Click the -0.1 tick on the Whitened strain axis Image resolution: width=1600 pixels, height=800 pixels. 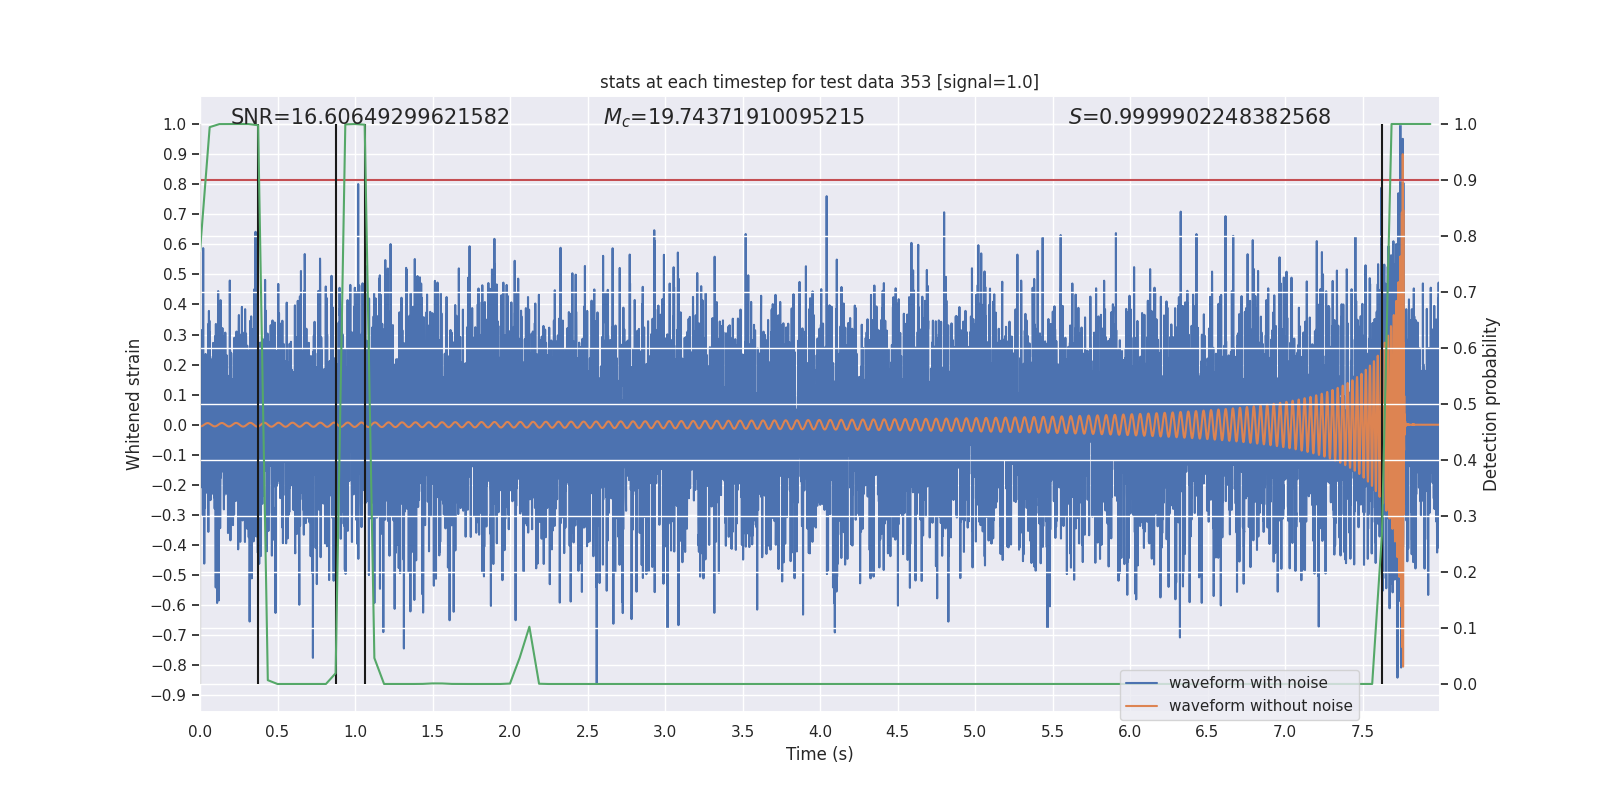point(169,455)
